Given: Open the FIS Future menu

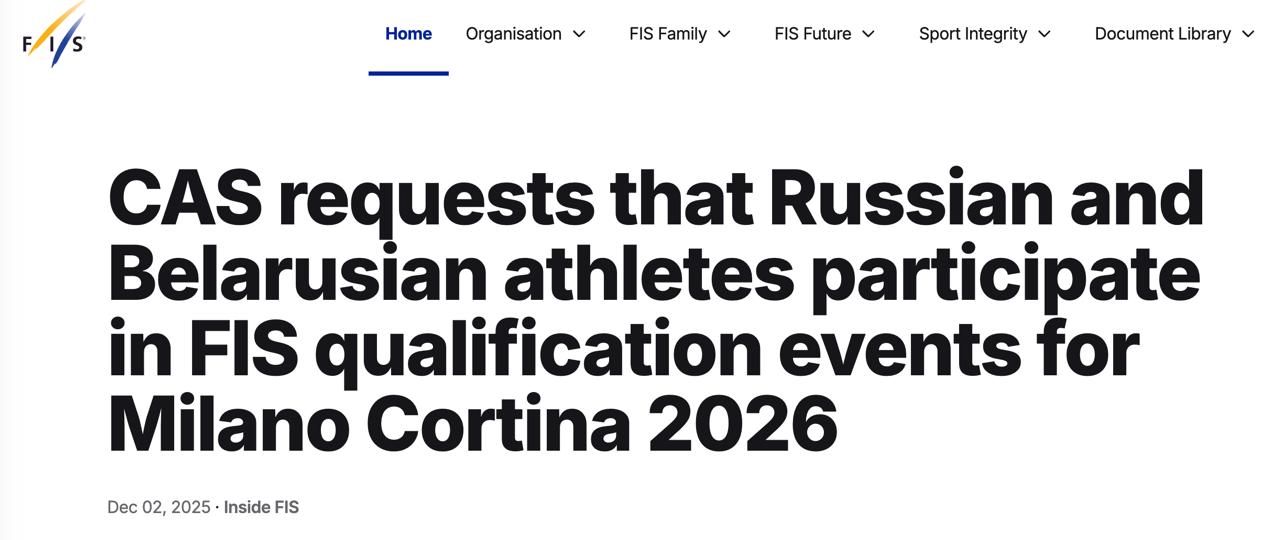Looking at the screenshot, I should pyautogui.click(x=812, y=34).
